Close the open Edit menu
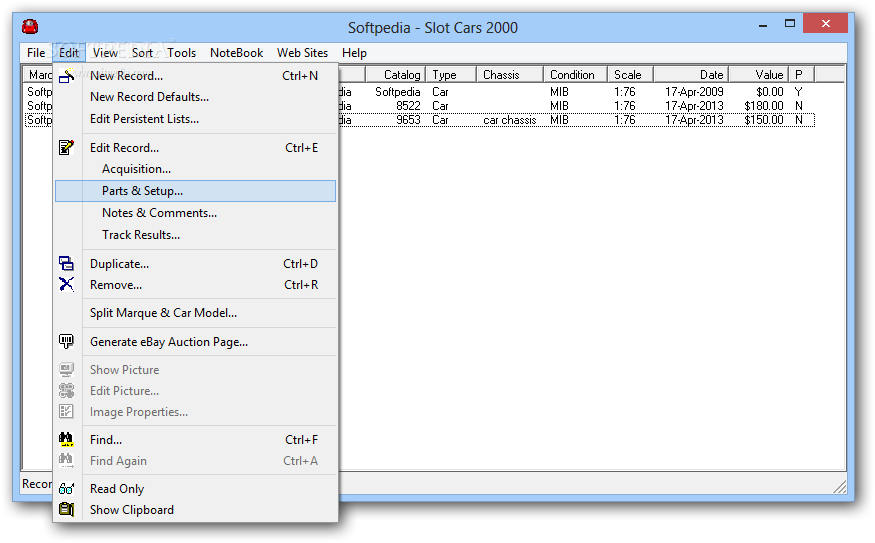This screenshot has width=875, height=543. click(x=69, y=53)
